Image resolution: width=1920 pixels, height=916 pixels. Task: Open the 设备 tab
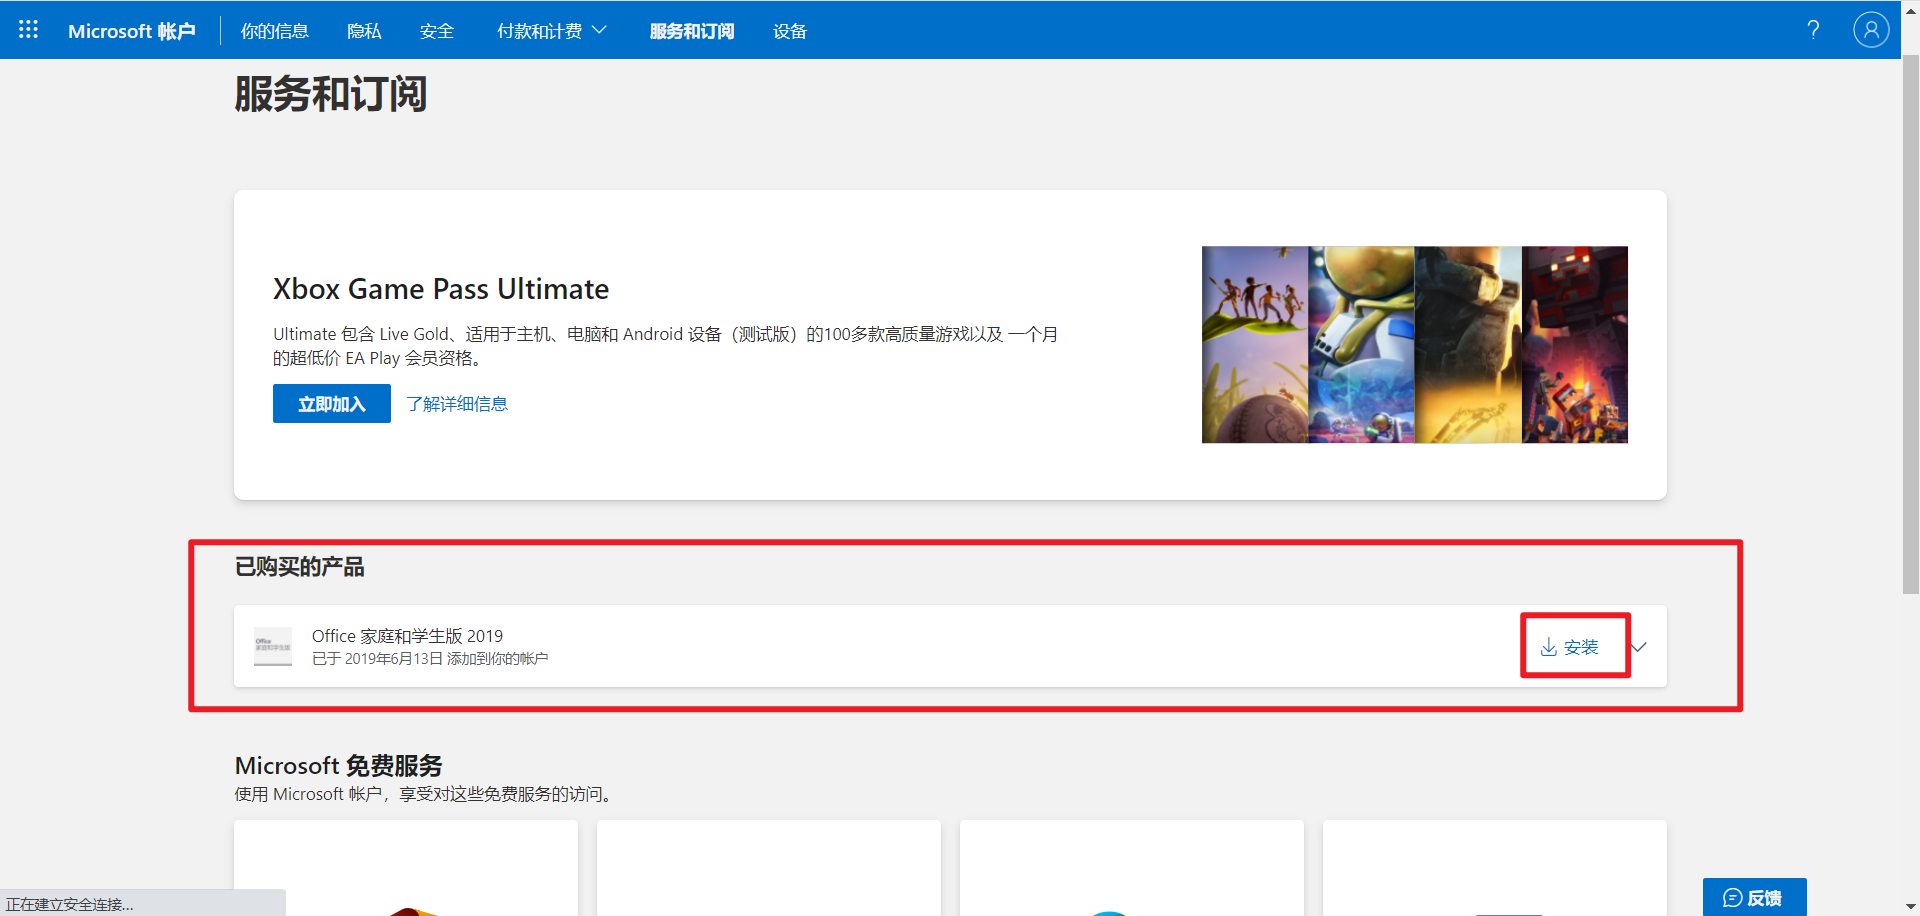[x=790, y=31]
